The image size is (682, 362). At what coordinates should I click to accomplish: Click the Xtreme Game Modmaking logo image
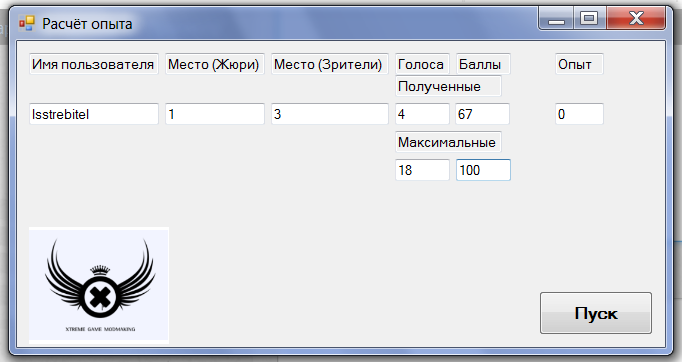[99, 285]
